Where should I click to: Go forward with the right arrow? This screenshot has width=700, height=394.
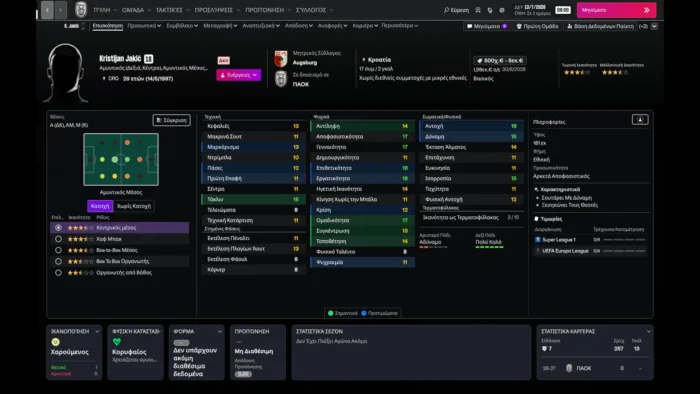click(61, 10)
